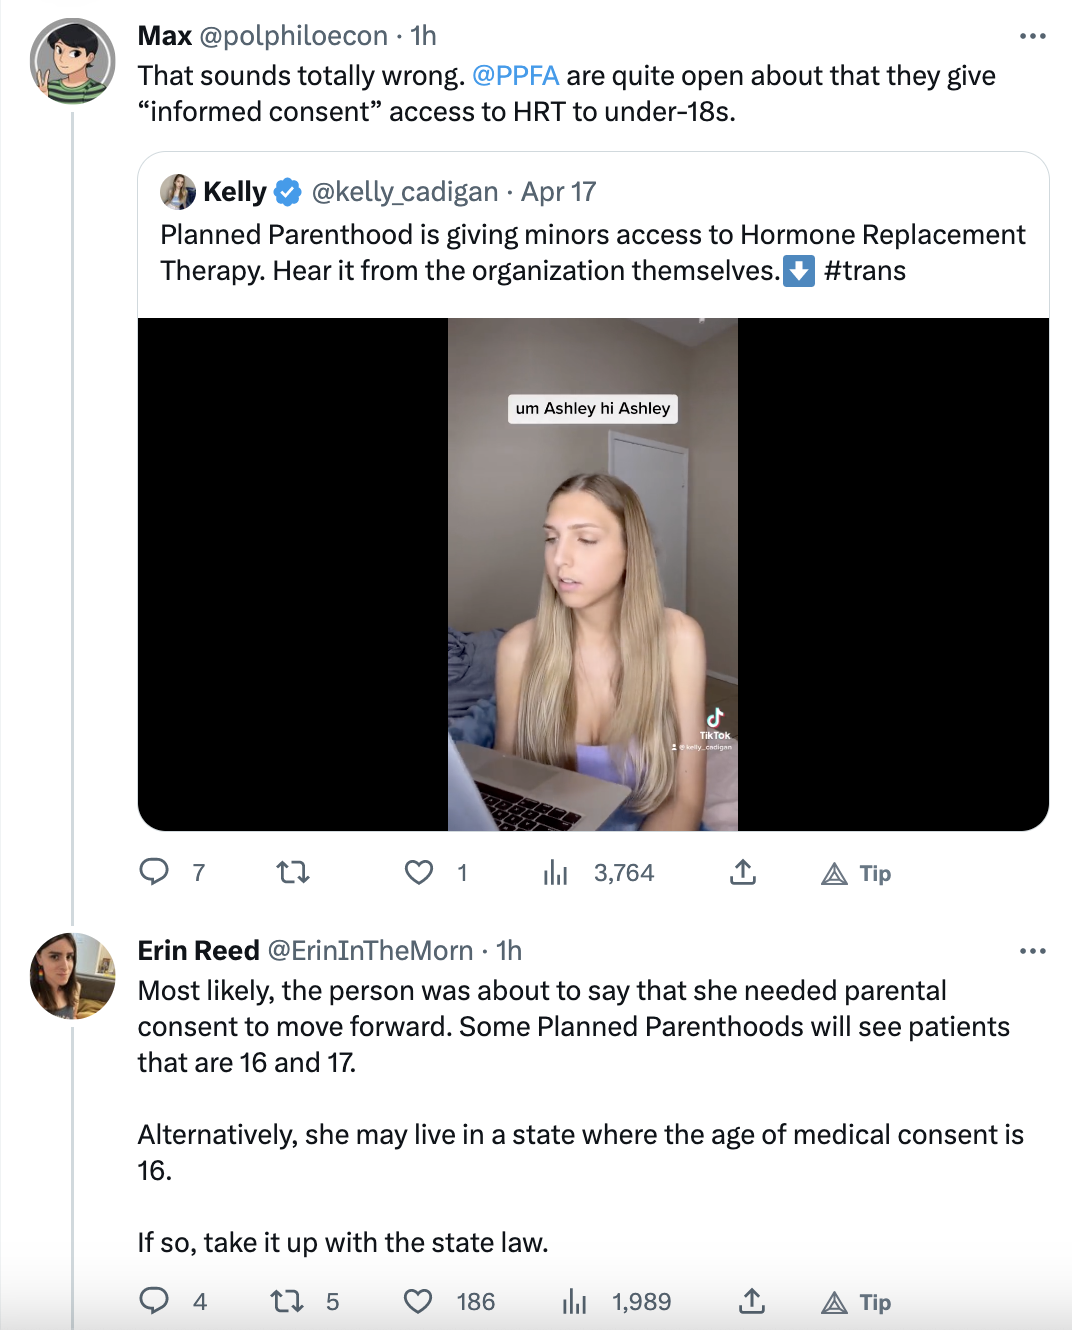Share Max's tweet
The width and height of the screenshot is (1072, 1330).
coord(742,872)
